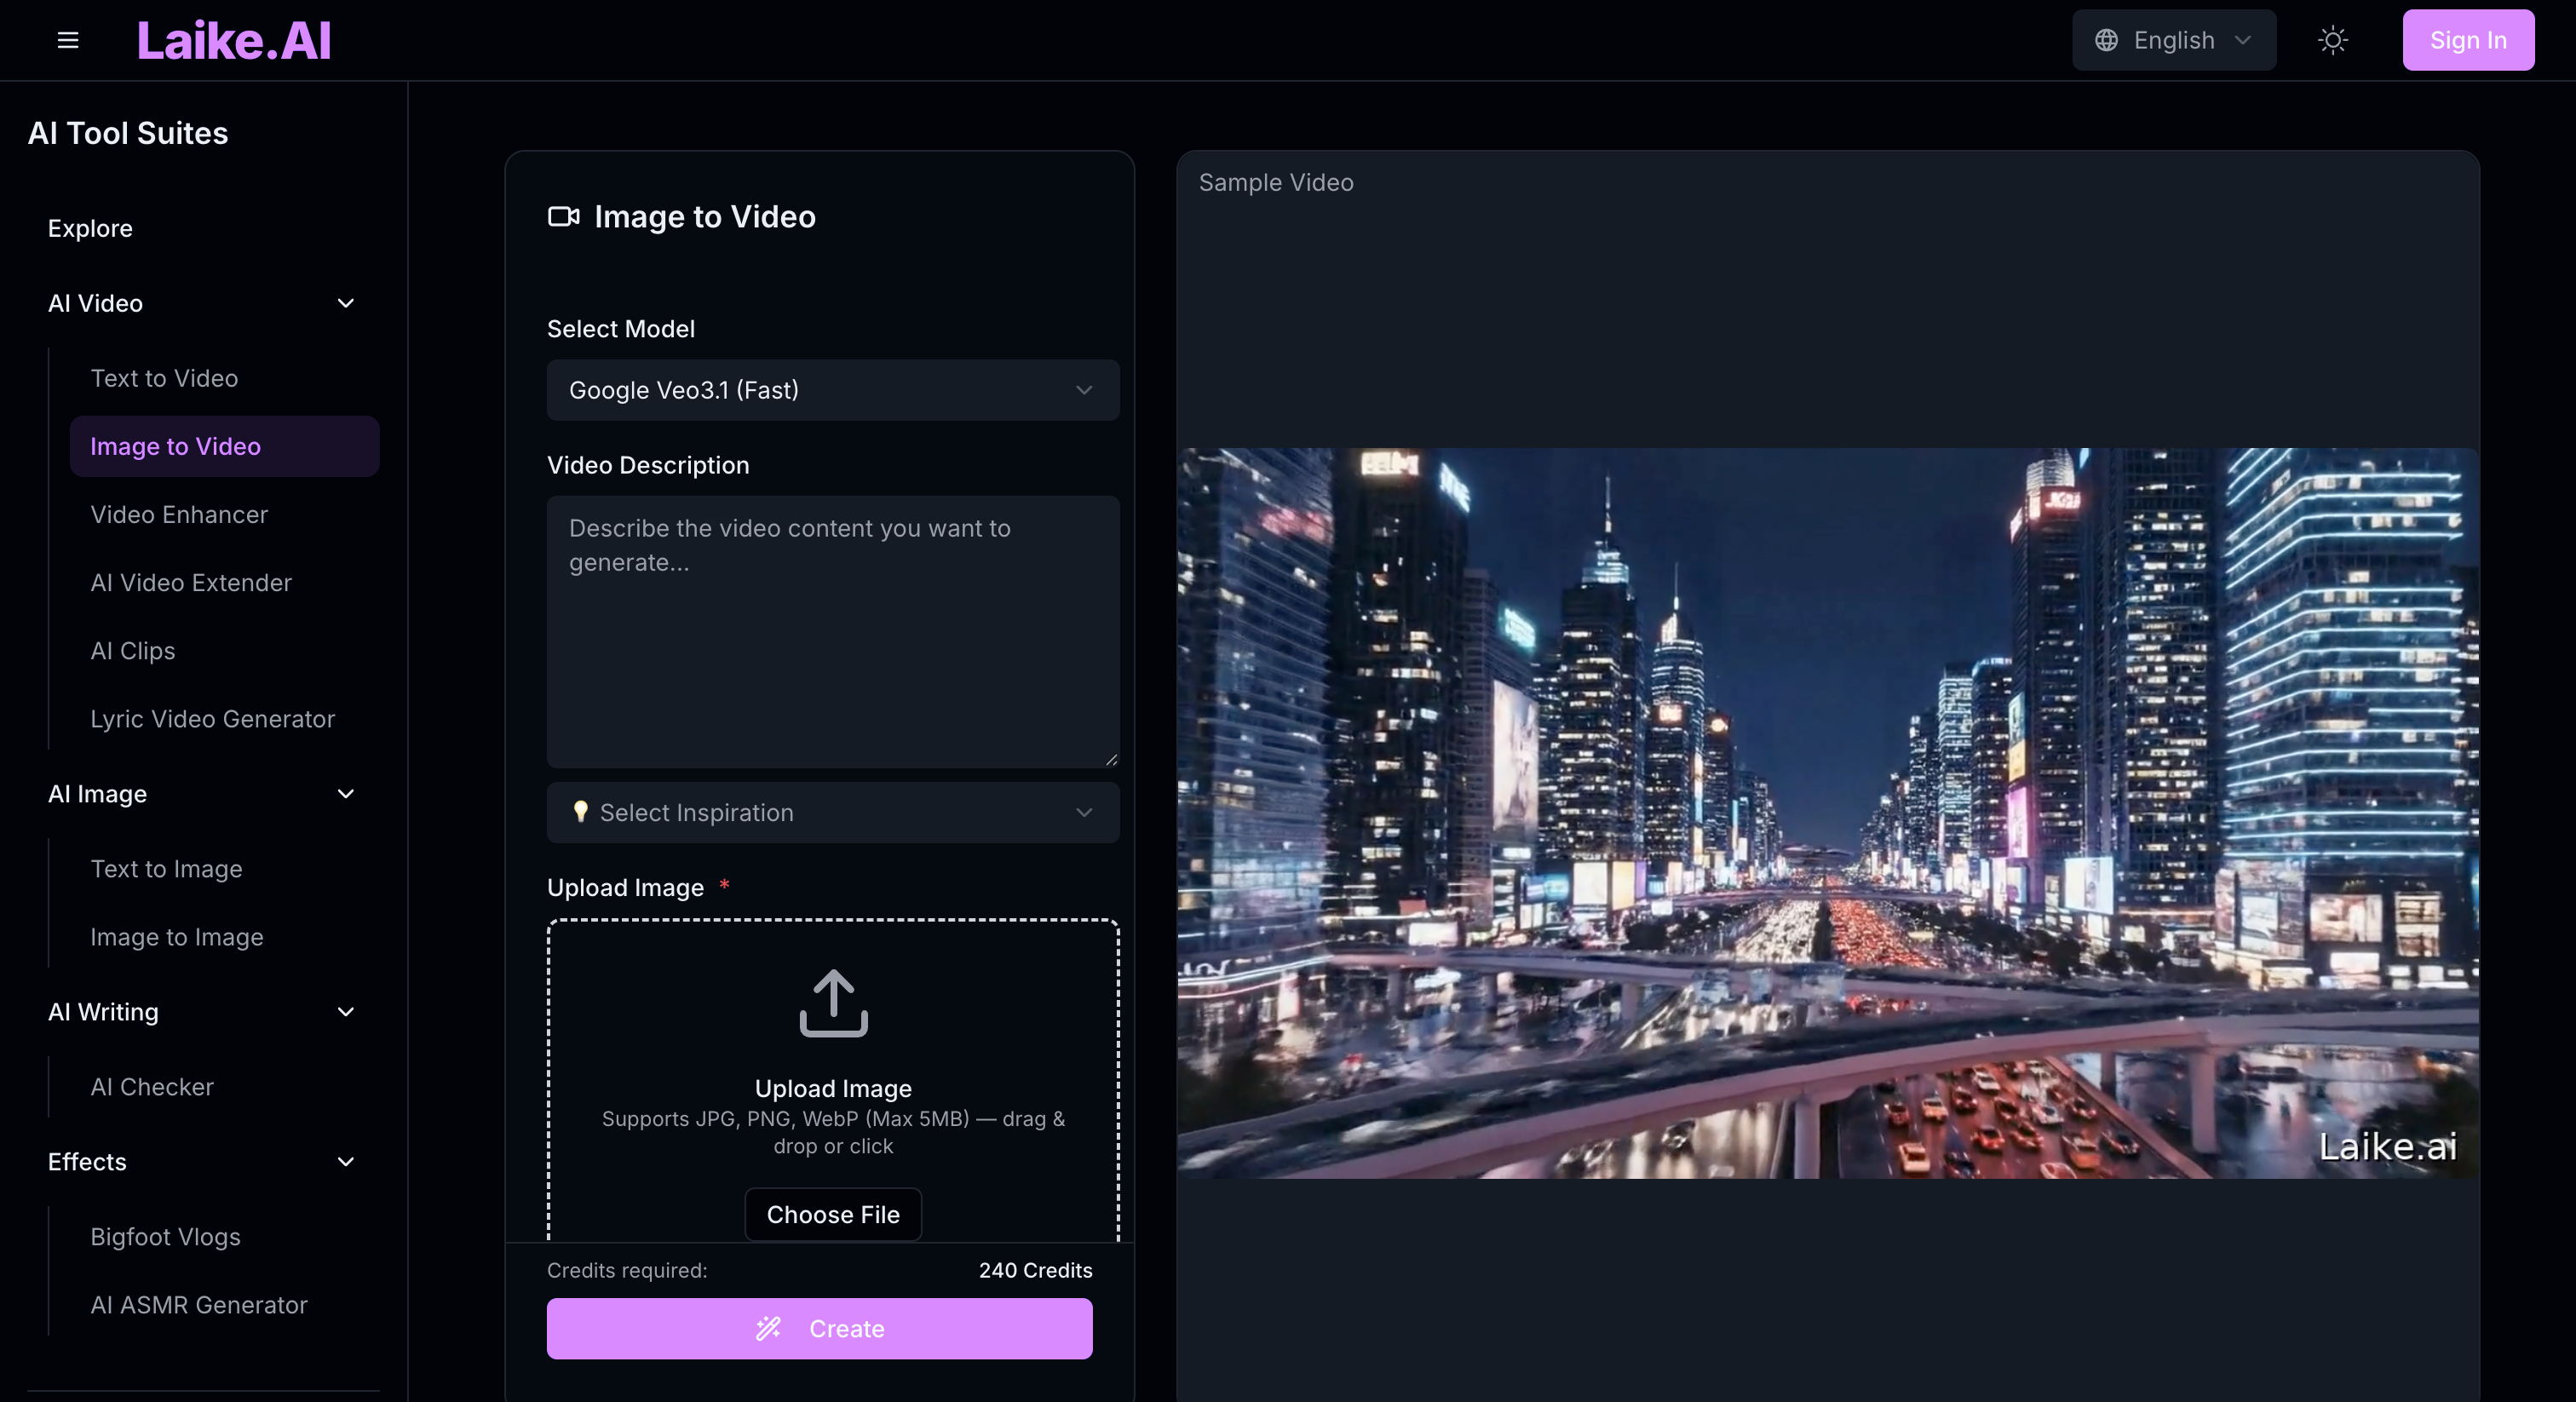2576x1402 pixels.
Task: Click the lightbulb inspiration icon
Action: 580,811
